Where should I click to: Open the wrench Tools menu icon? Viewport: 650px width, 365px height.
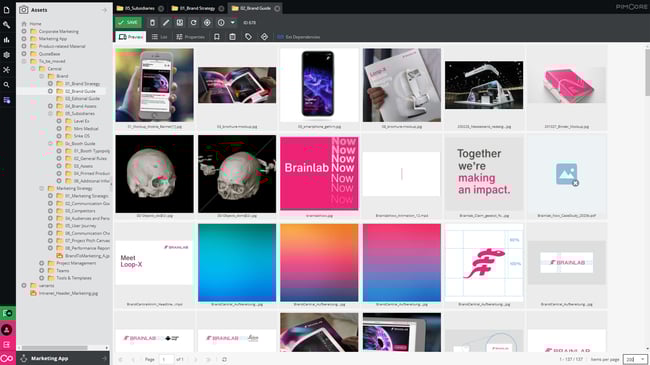7,25
